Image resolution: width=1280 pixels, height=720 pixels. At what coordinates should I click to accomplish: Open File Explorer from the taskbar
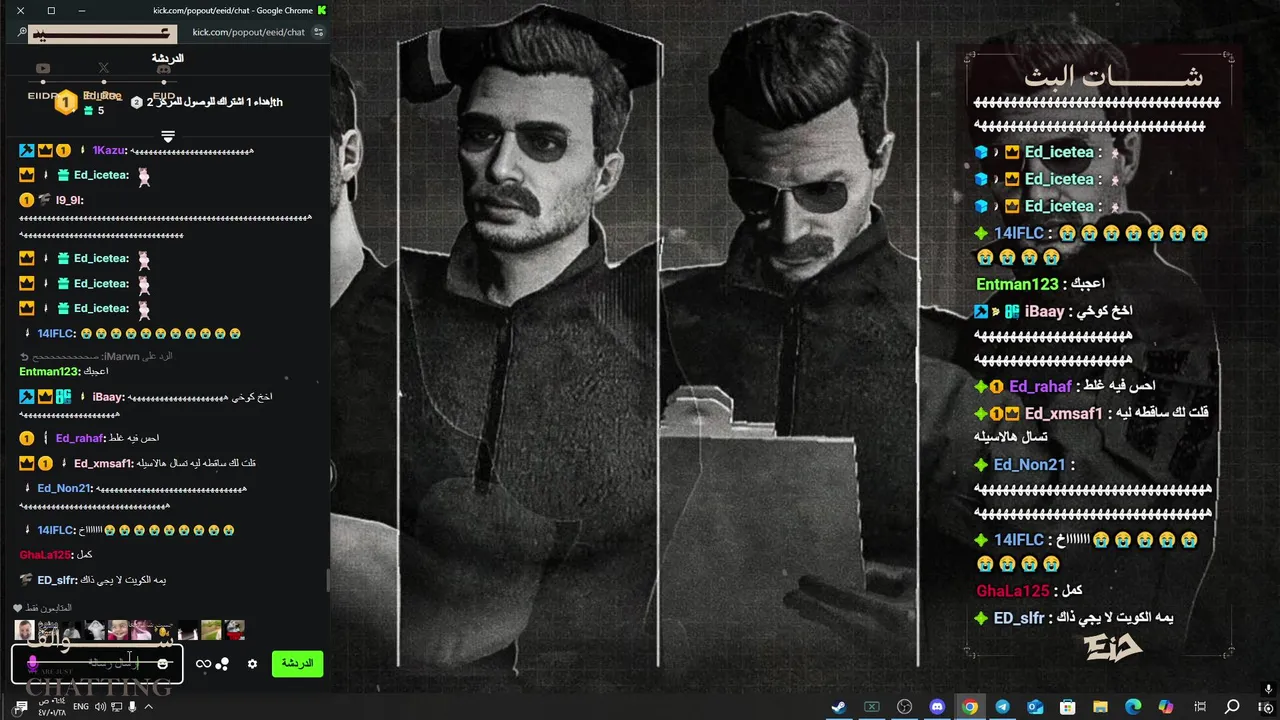click(1100, 707)
